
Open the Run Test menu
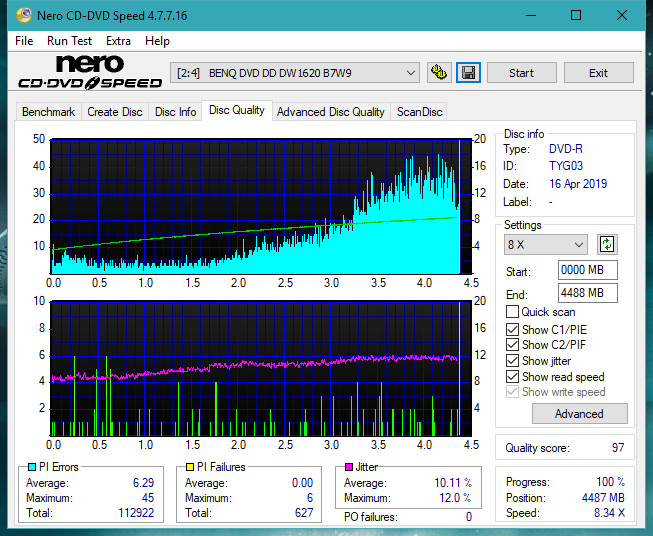click(69, 41)
